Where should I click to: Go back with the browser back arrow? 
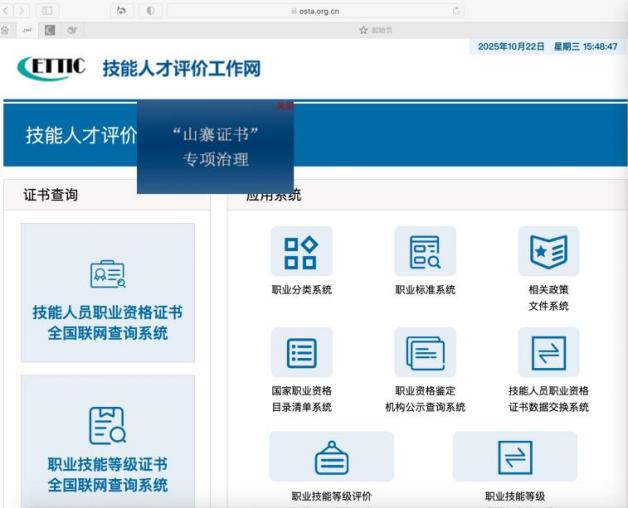(6, 10)
